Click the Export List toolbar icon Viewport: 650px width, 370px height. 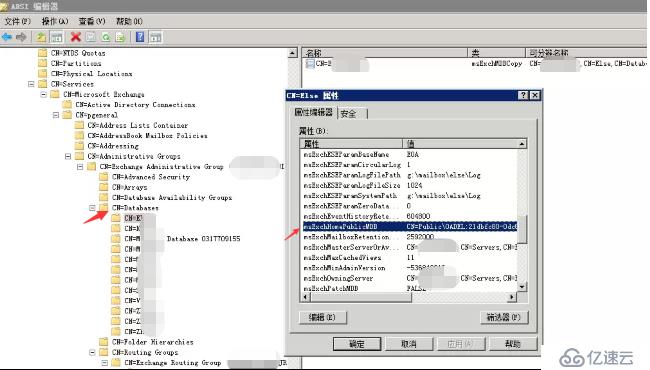coord(120,37)
